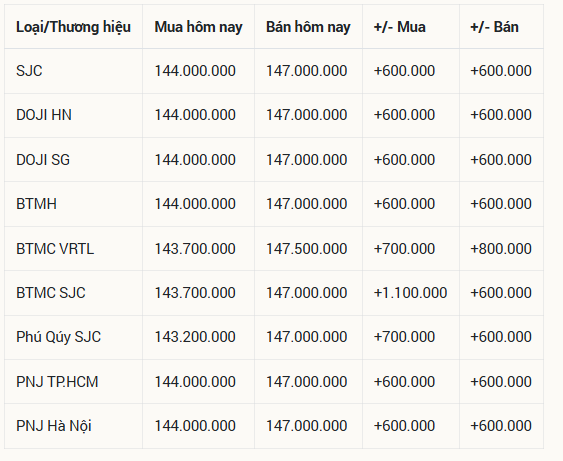The height and width of the screenshot is (461, 563).
Task: Select the Phú Quý SJC row label
Action: 59,337
